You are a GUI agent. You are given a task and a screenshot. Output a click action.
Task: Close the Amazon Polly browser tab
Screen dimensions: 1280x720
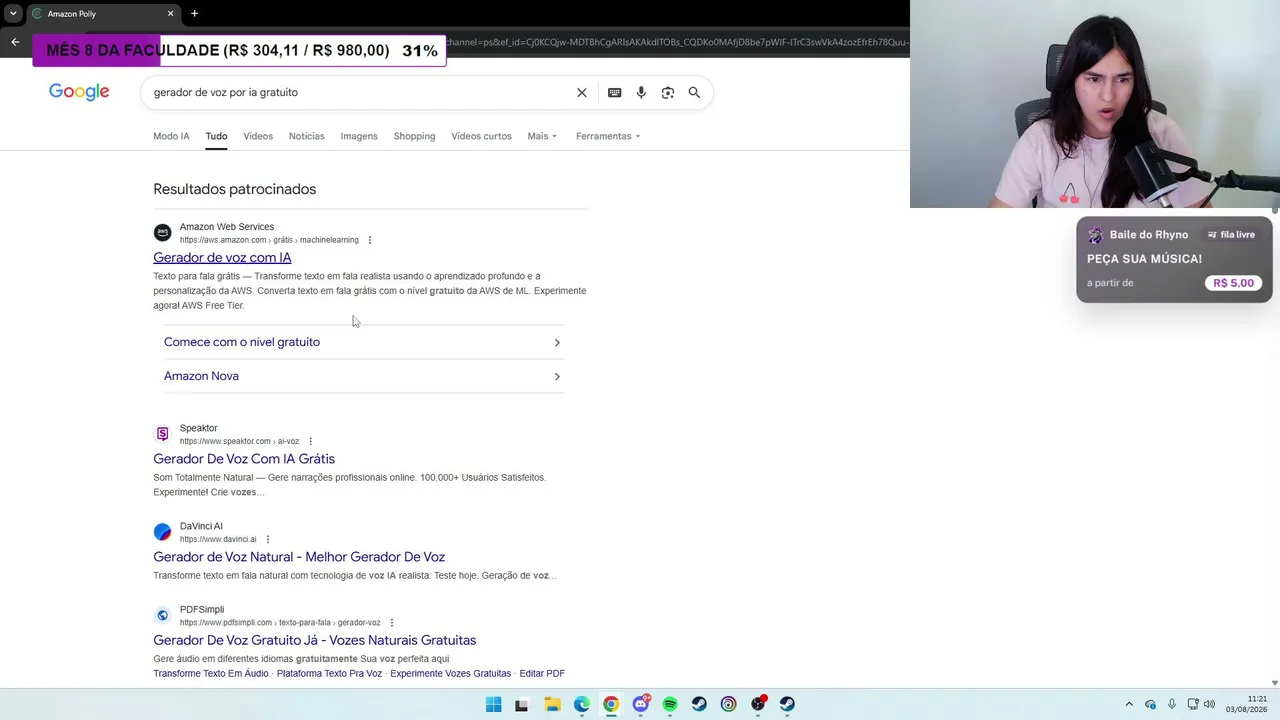(170, 14)
